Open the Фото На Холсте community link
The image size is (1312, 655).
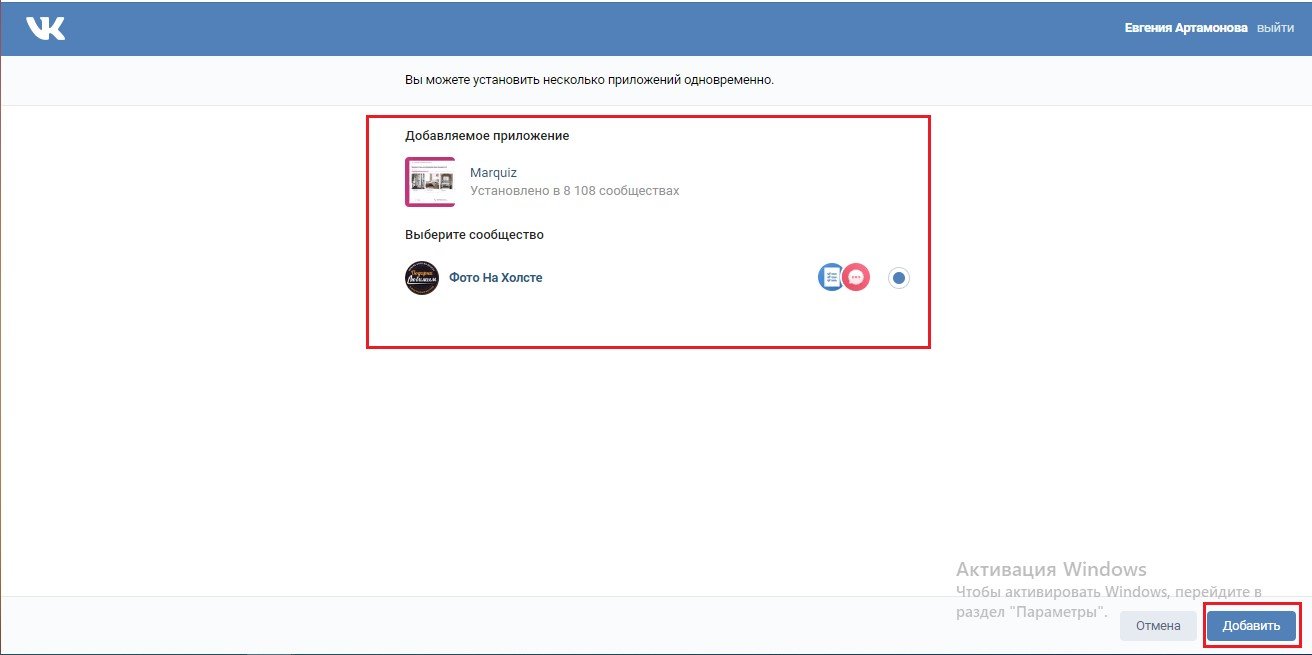(x=496, y=277)
